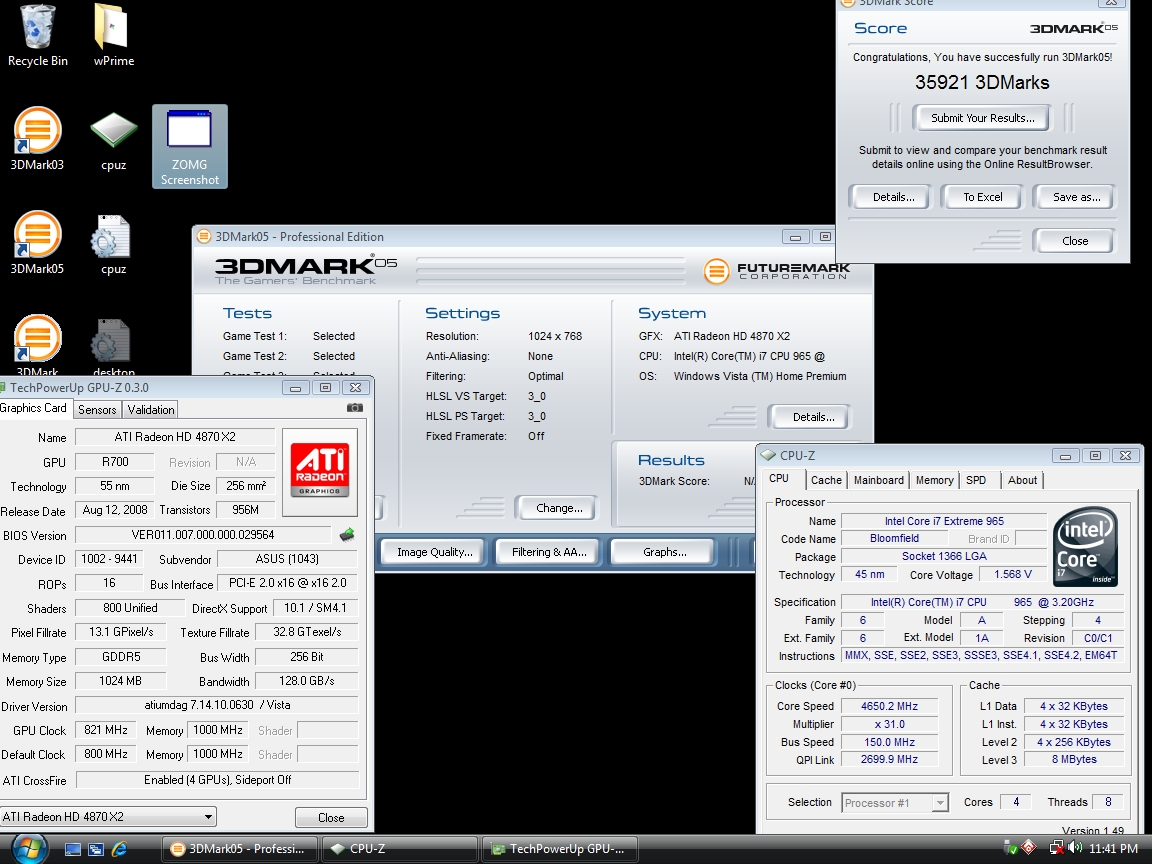Click Core Speed value 4650.2 MHz
The width and height of the screenshot is (1152, 864).
click(889, 706)
